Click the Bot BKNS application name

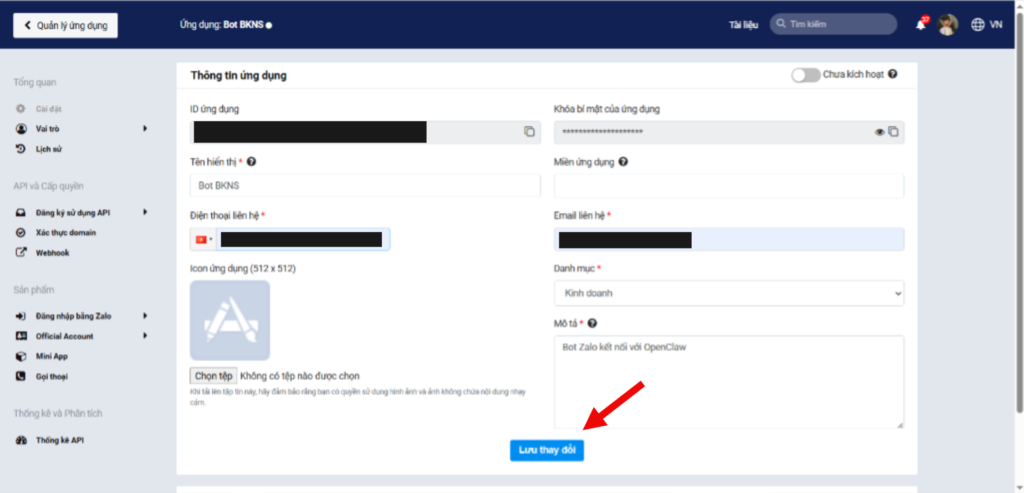pos(244,25)
